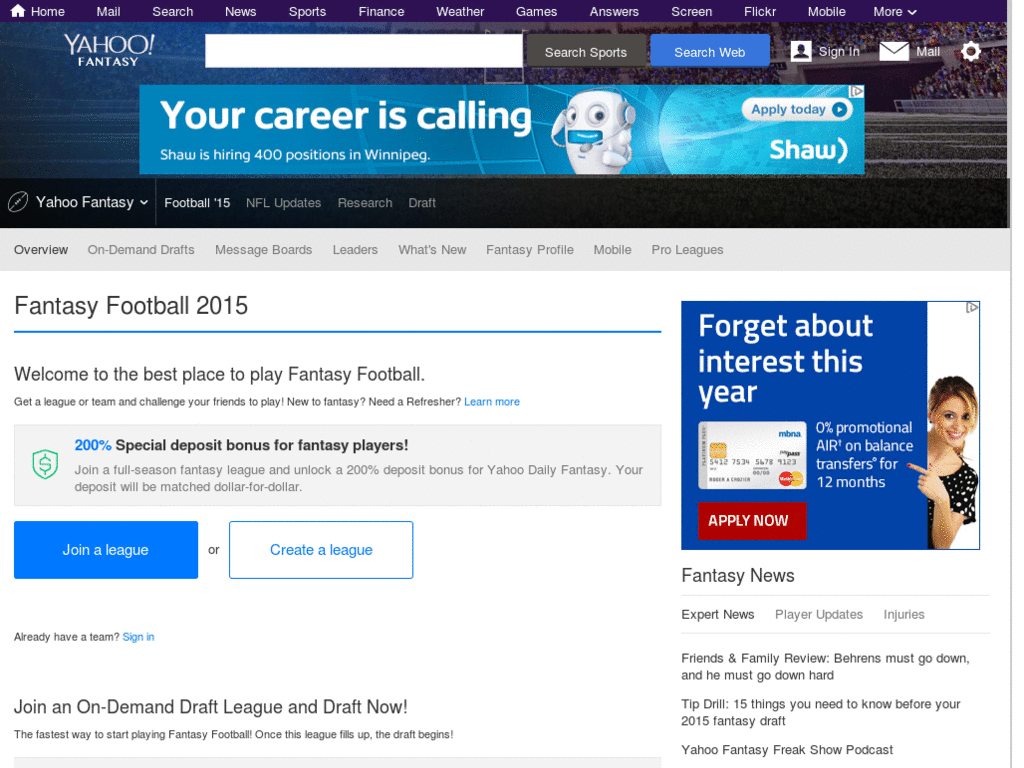Open the Message Boards sub-tab
Screen dimensions: 1024x768
(x=263, y=249)
